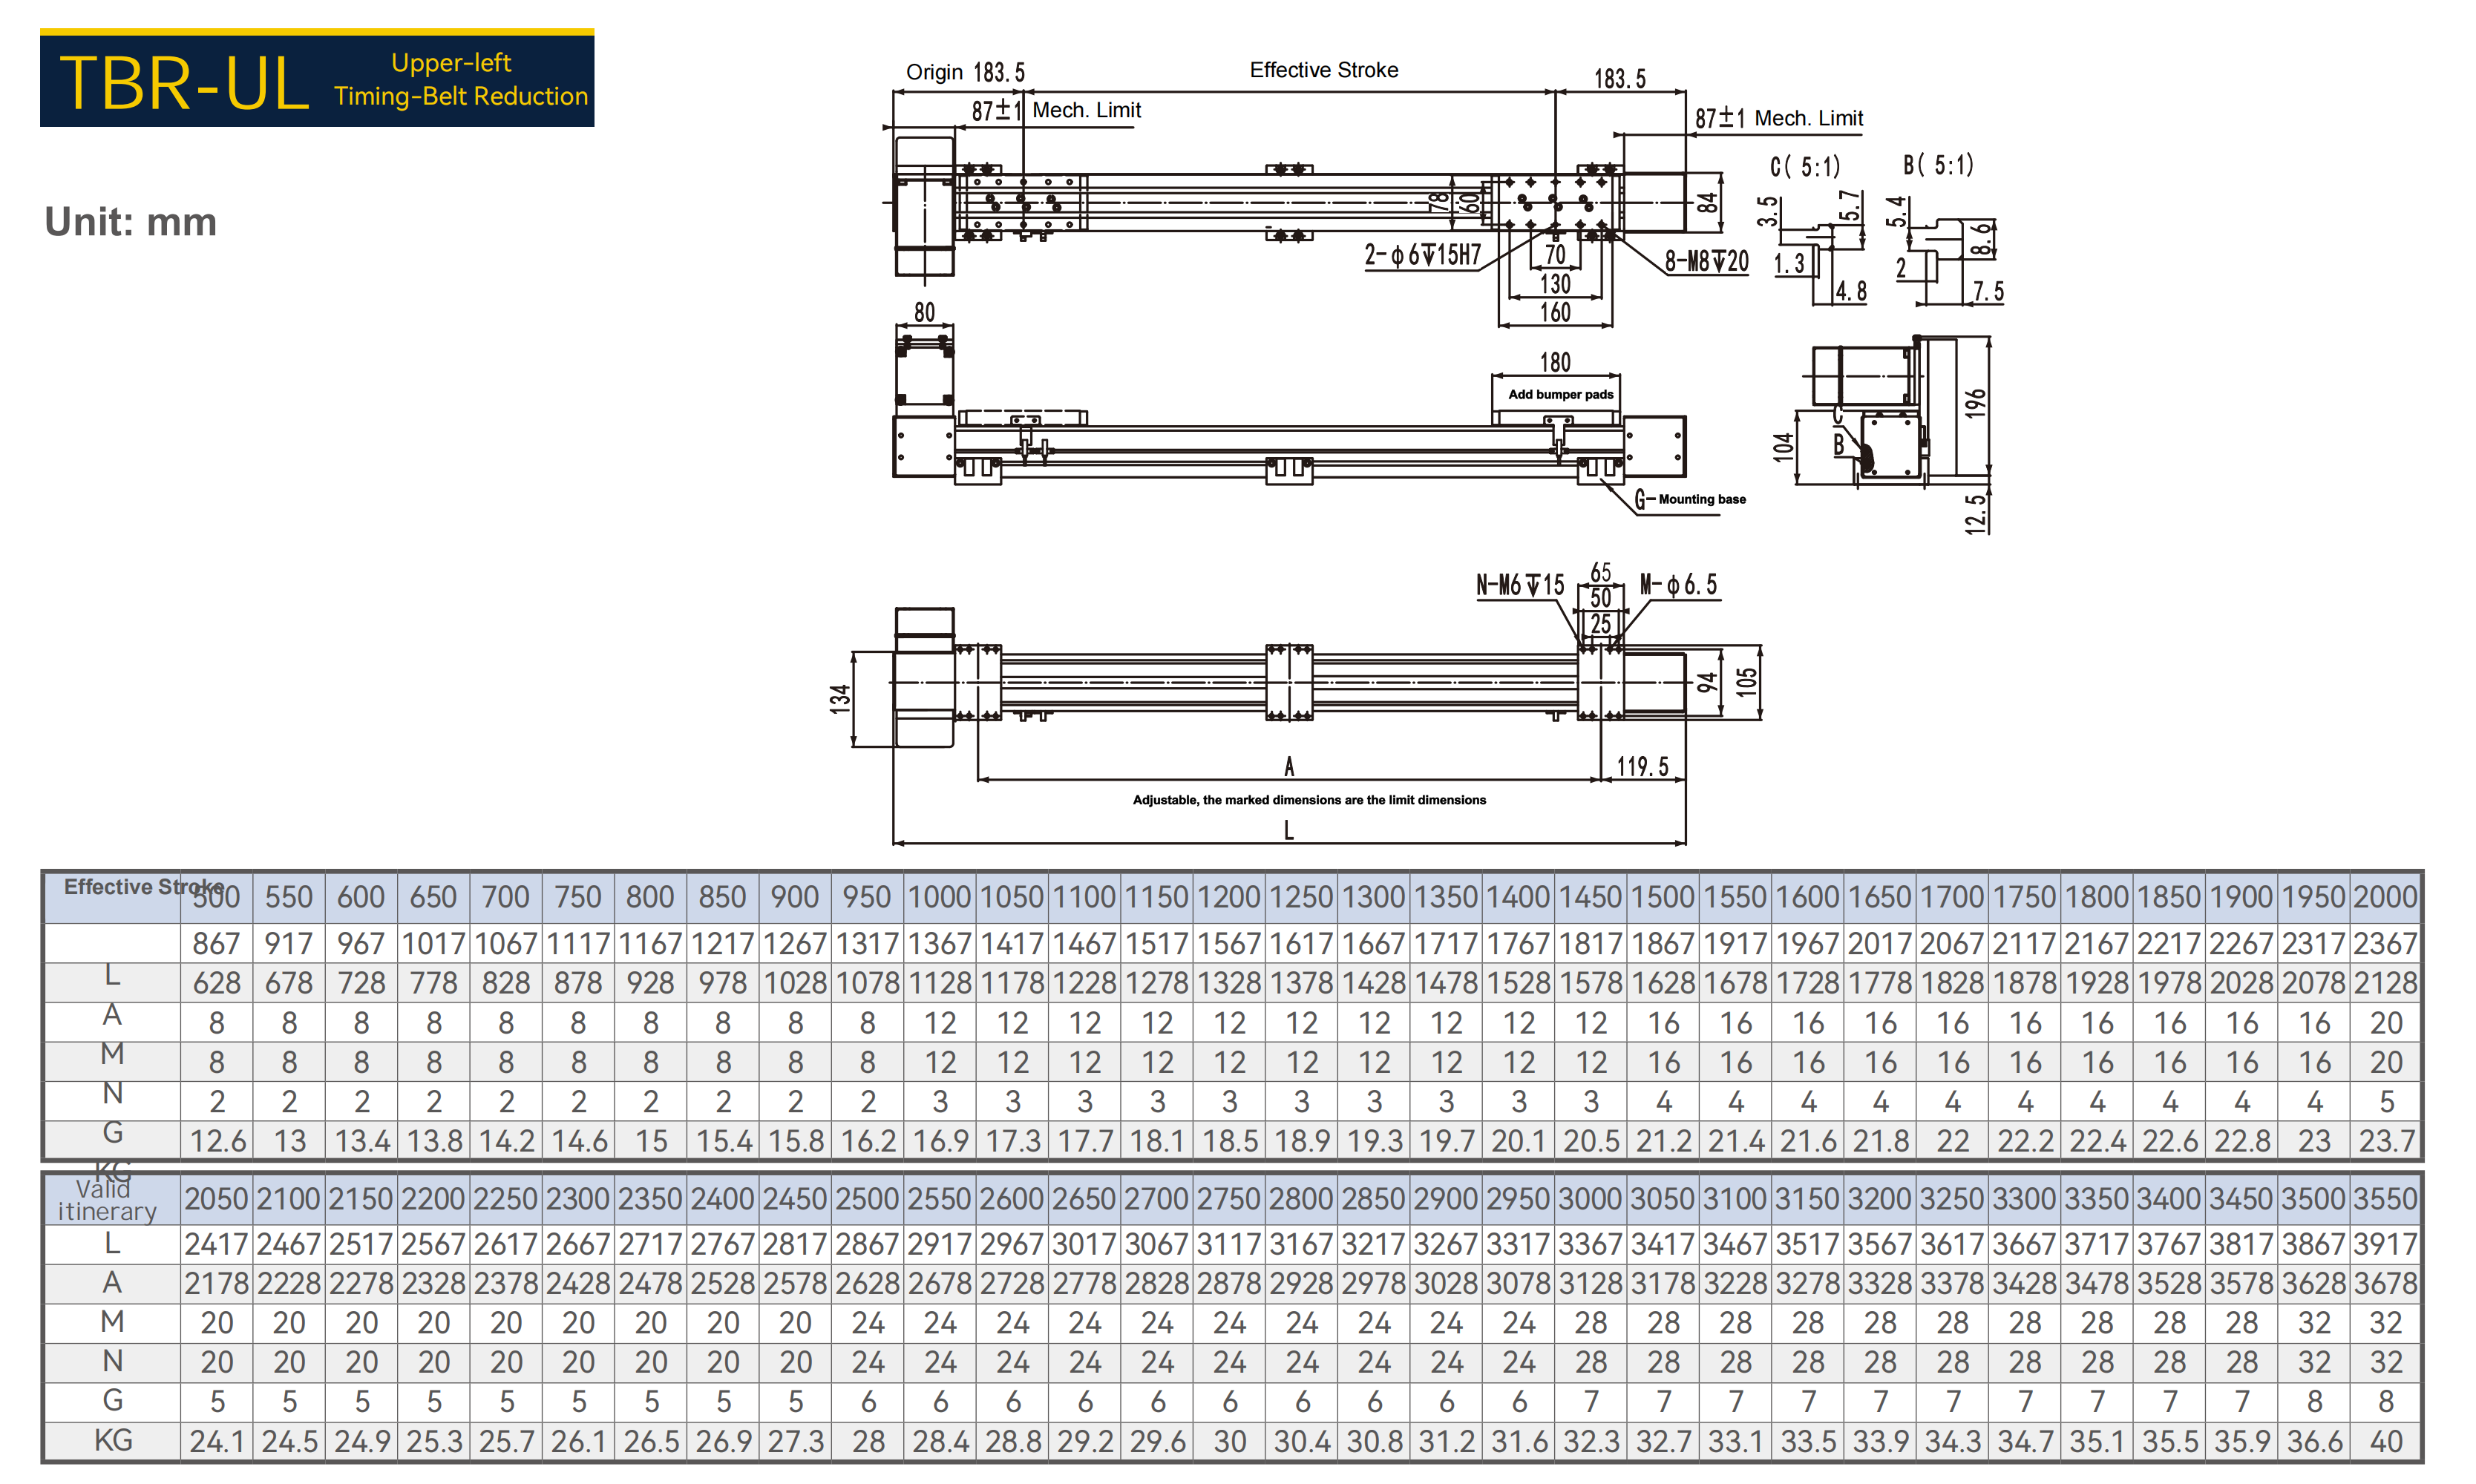The image size is (2476, 1484).
Task: Click the 16.9 weight value cell
Action: [939, 1141]
